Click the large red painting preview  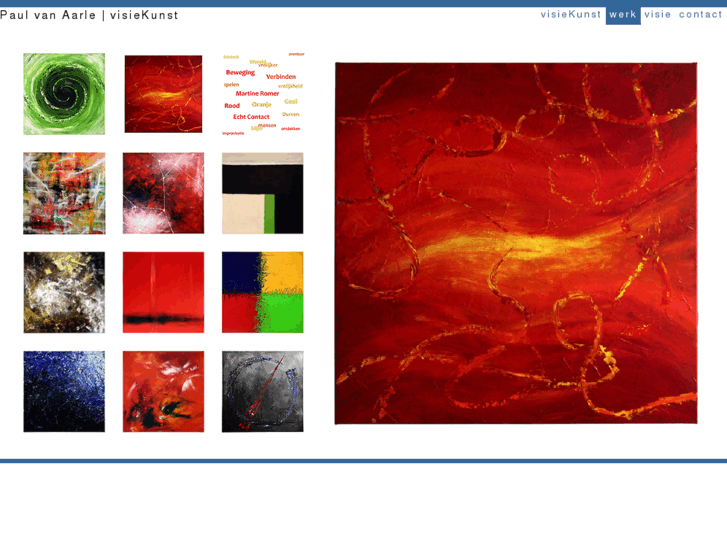[516, 243]
